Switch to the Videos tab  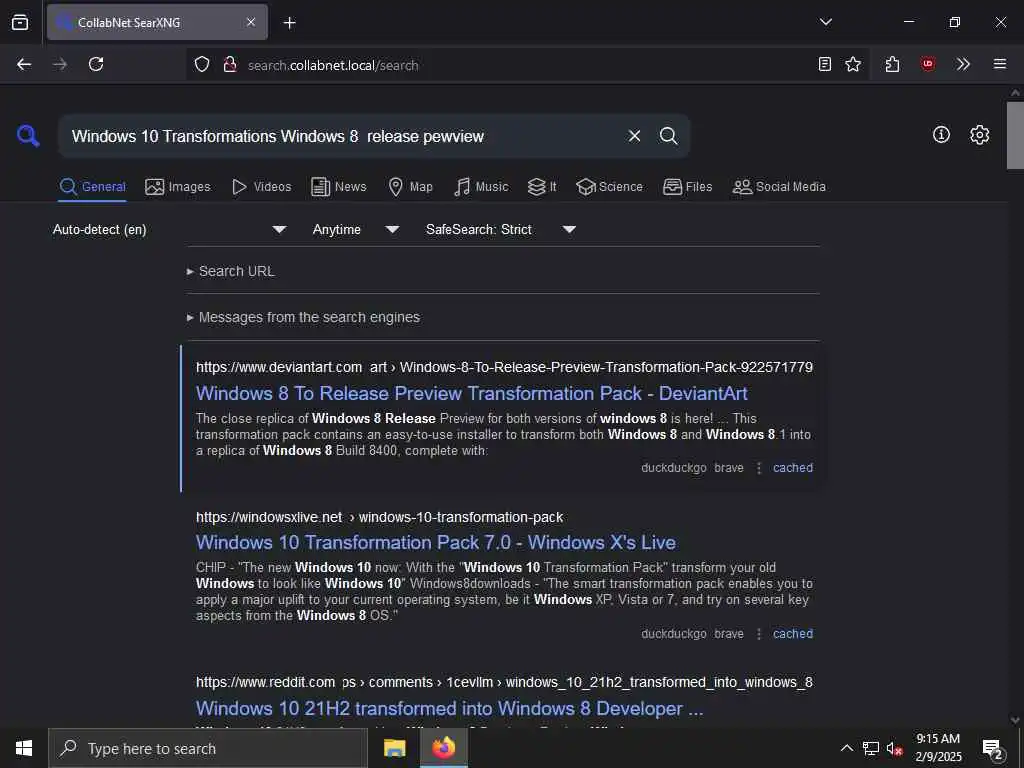[262, 187]
